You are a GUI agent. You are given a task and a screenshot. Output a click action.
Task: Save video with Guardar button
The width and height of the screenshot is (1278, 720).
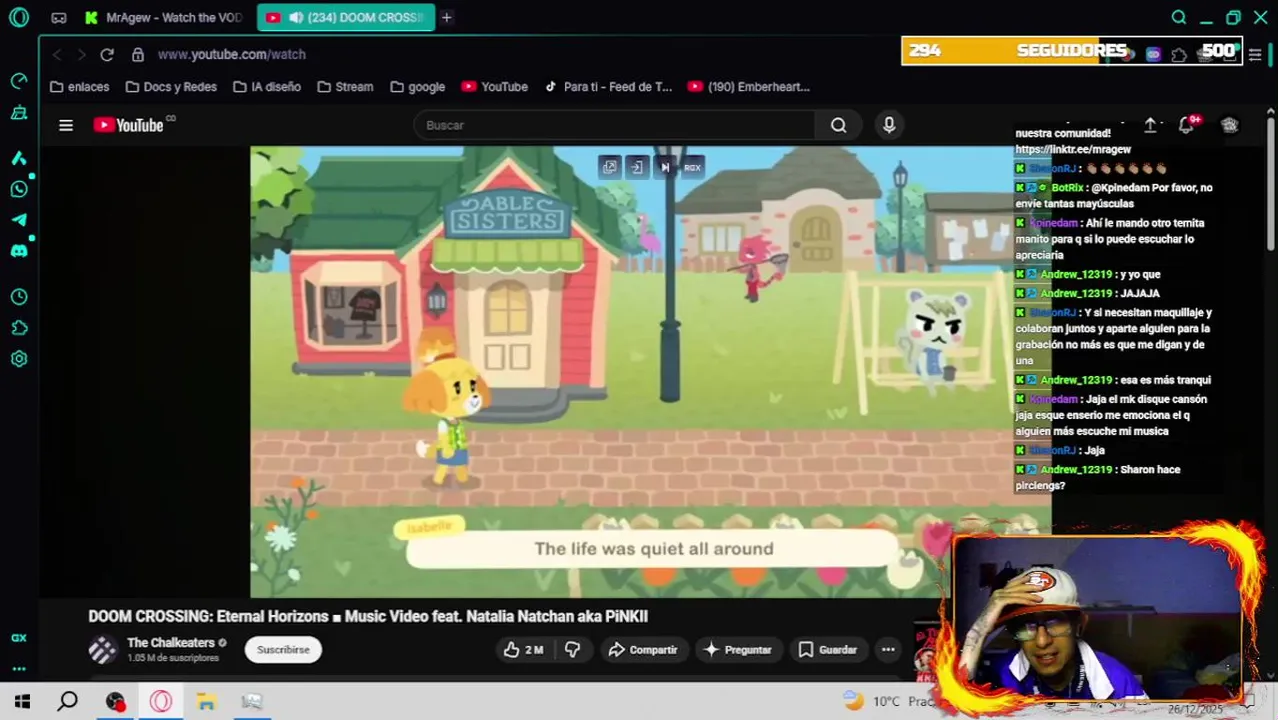tap(827, 650)
